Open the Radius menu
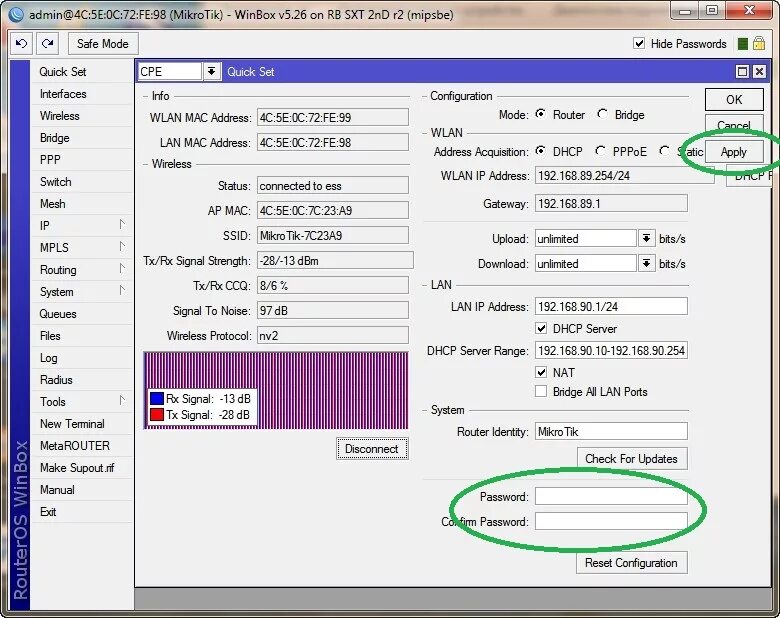The height and width of the screenshot is (618, 780). click(x=82, y=380)
